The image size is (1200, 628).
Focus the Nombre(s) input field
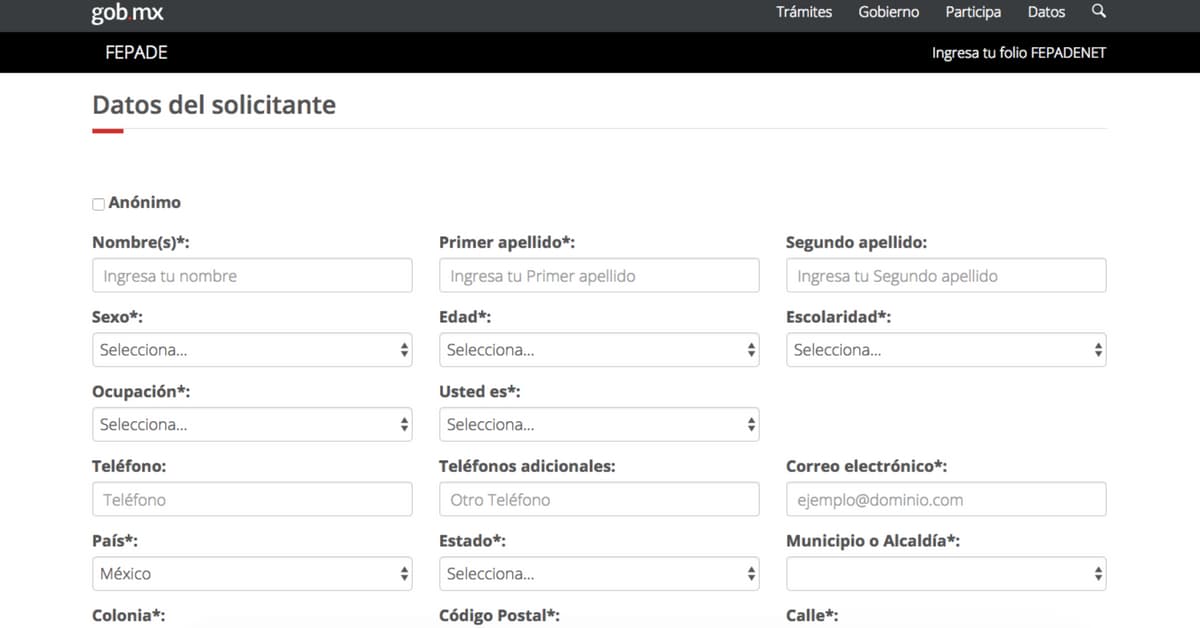(252, 276)
